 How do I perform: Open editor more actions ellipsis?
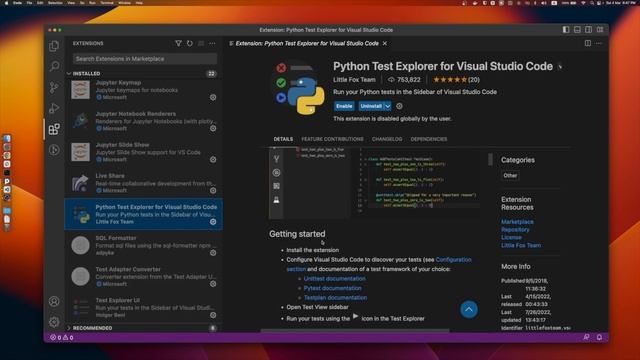[599, 43]
